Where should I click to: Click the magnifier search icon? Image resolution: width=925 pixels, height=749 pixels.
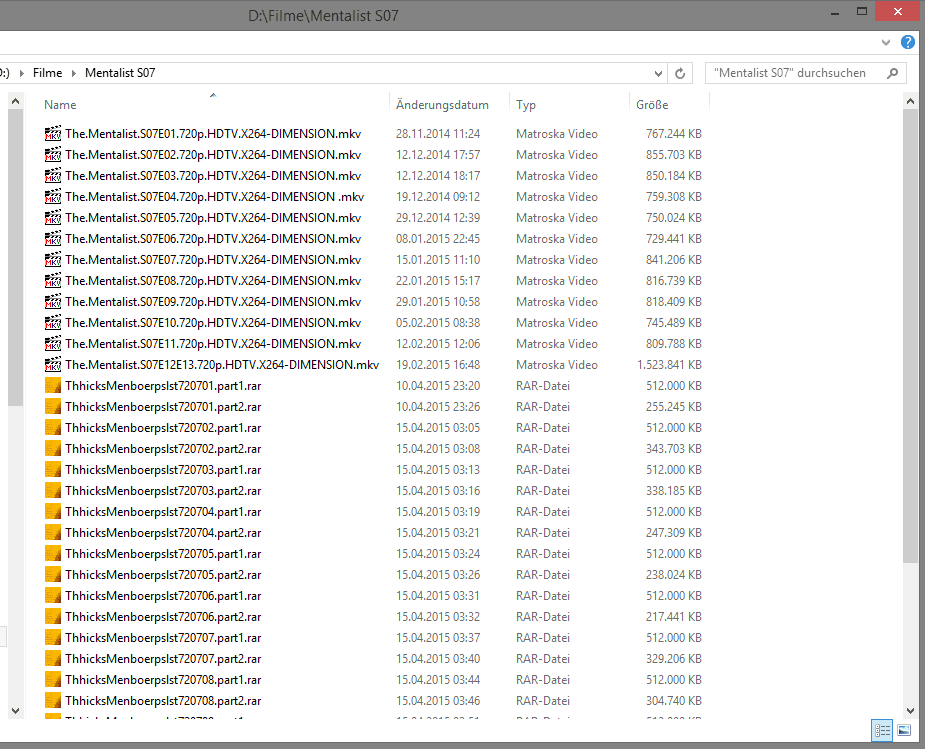pos(893,73)
